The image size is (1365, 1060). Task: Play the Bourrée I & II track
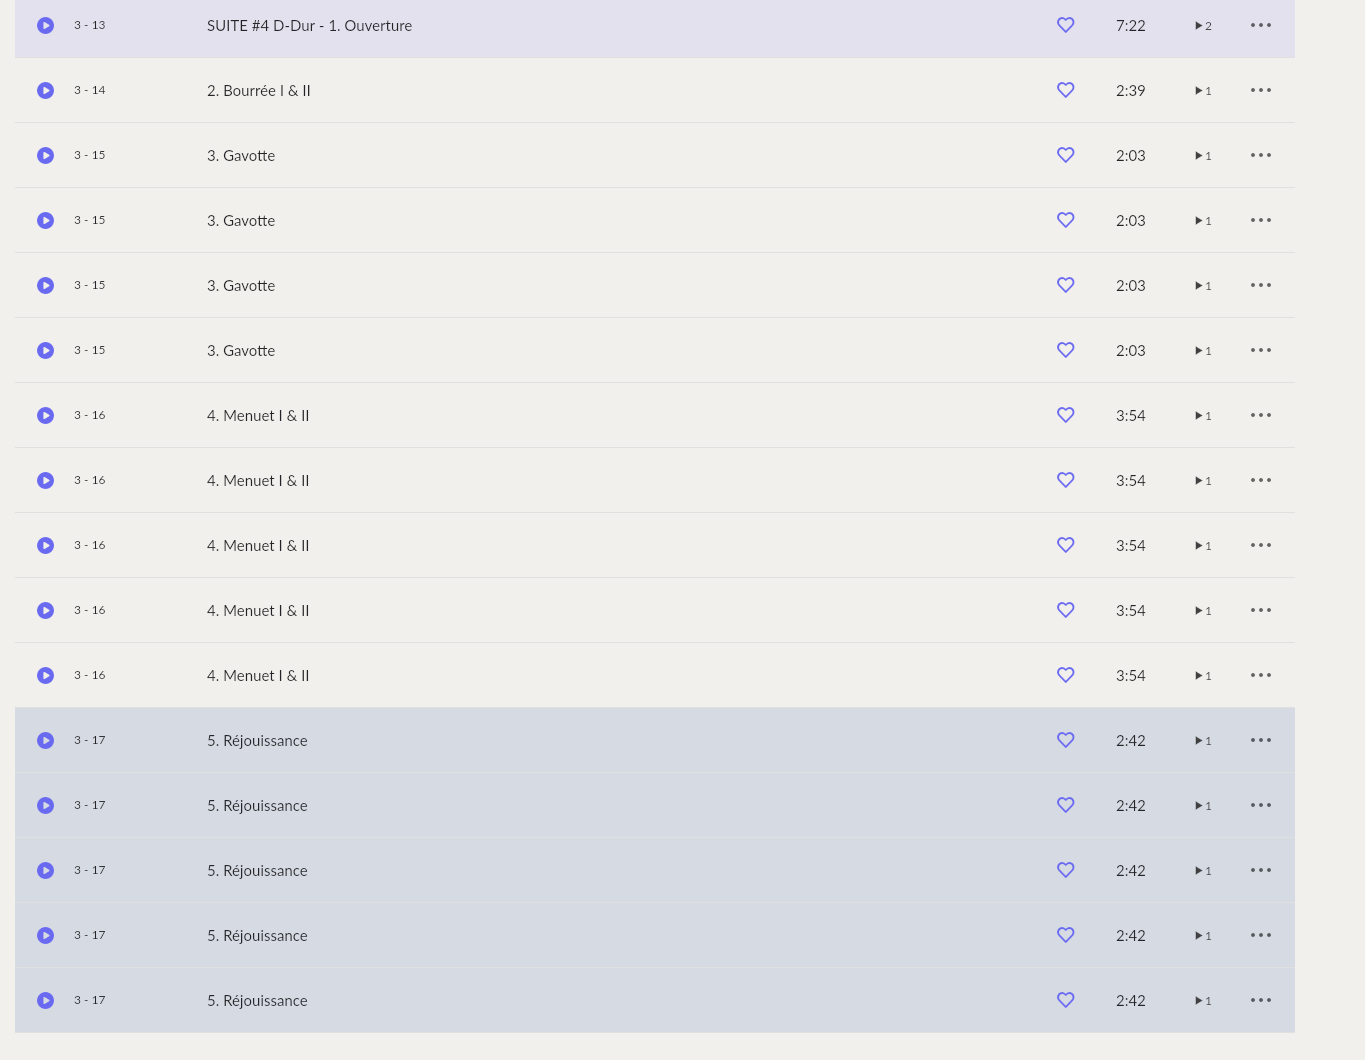click(x=46, y=90)
